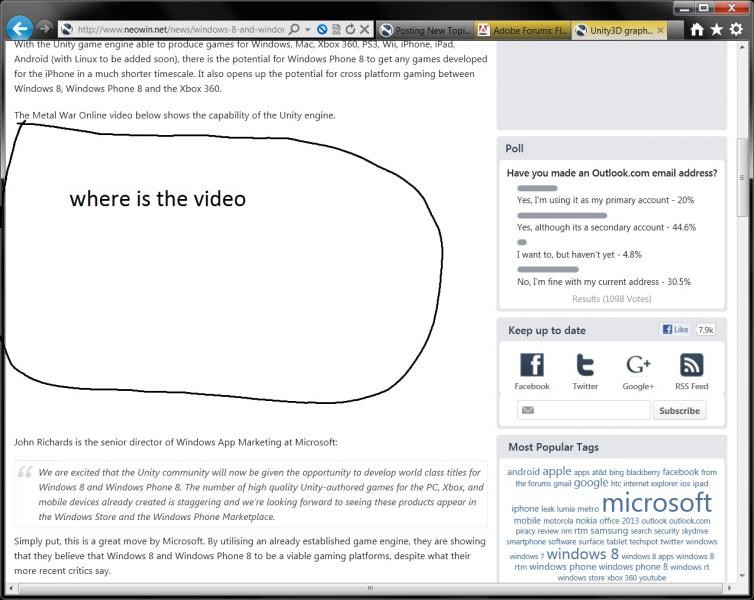Click the 'Metal War Online video below' sentence
This screenshot has height=600, width=754.
[175, 115]
